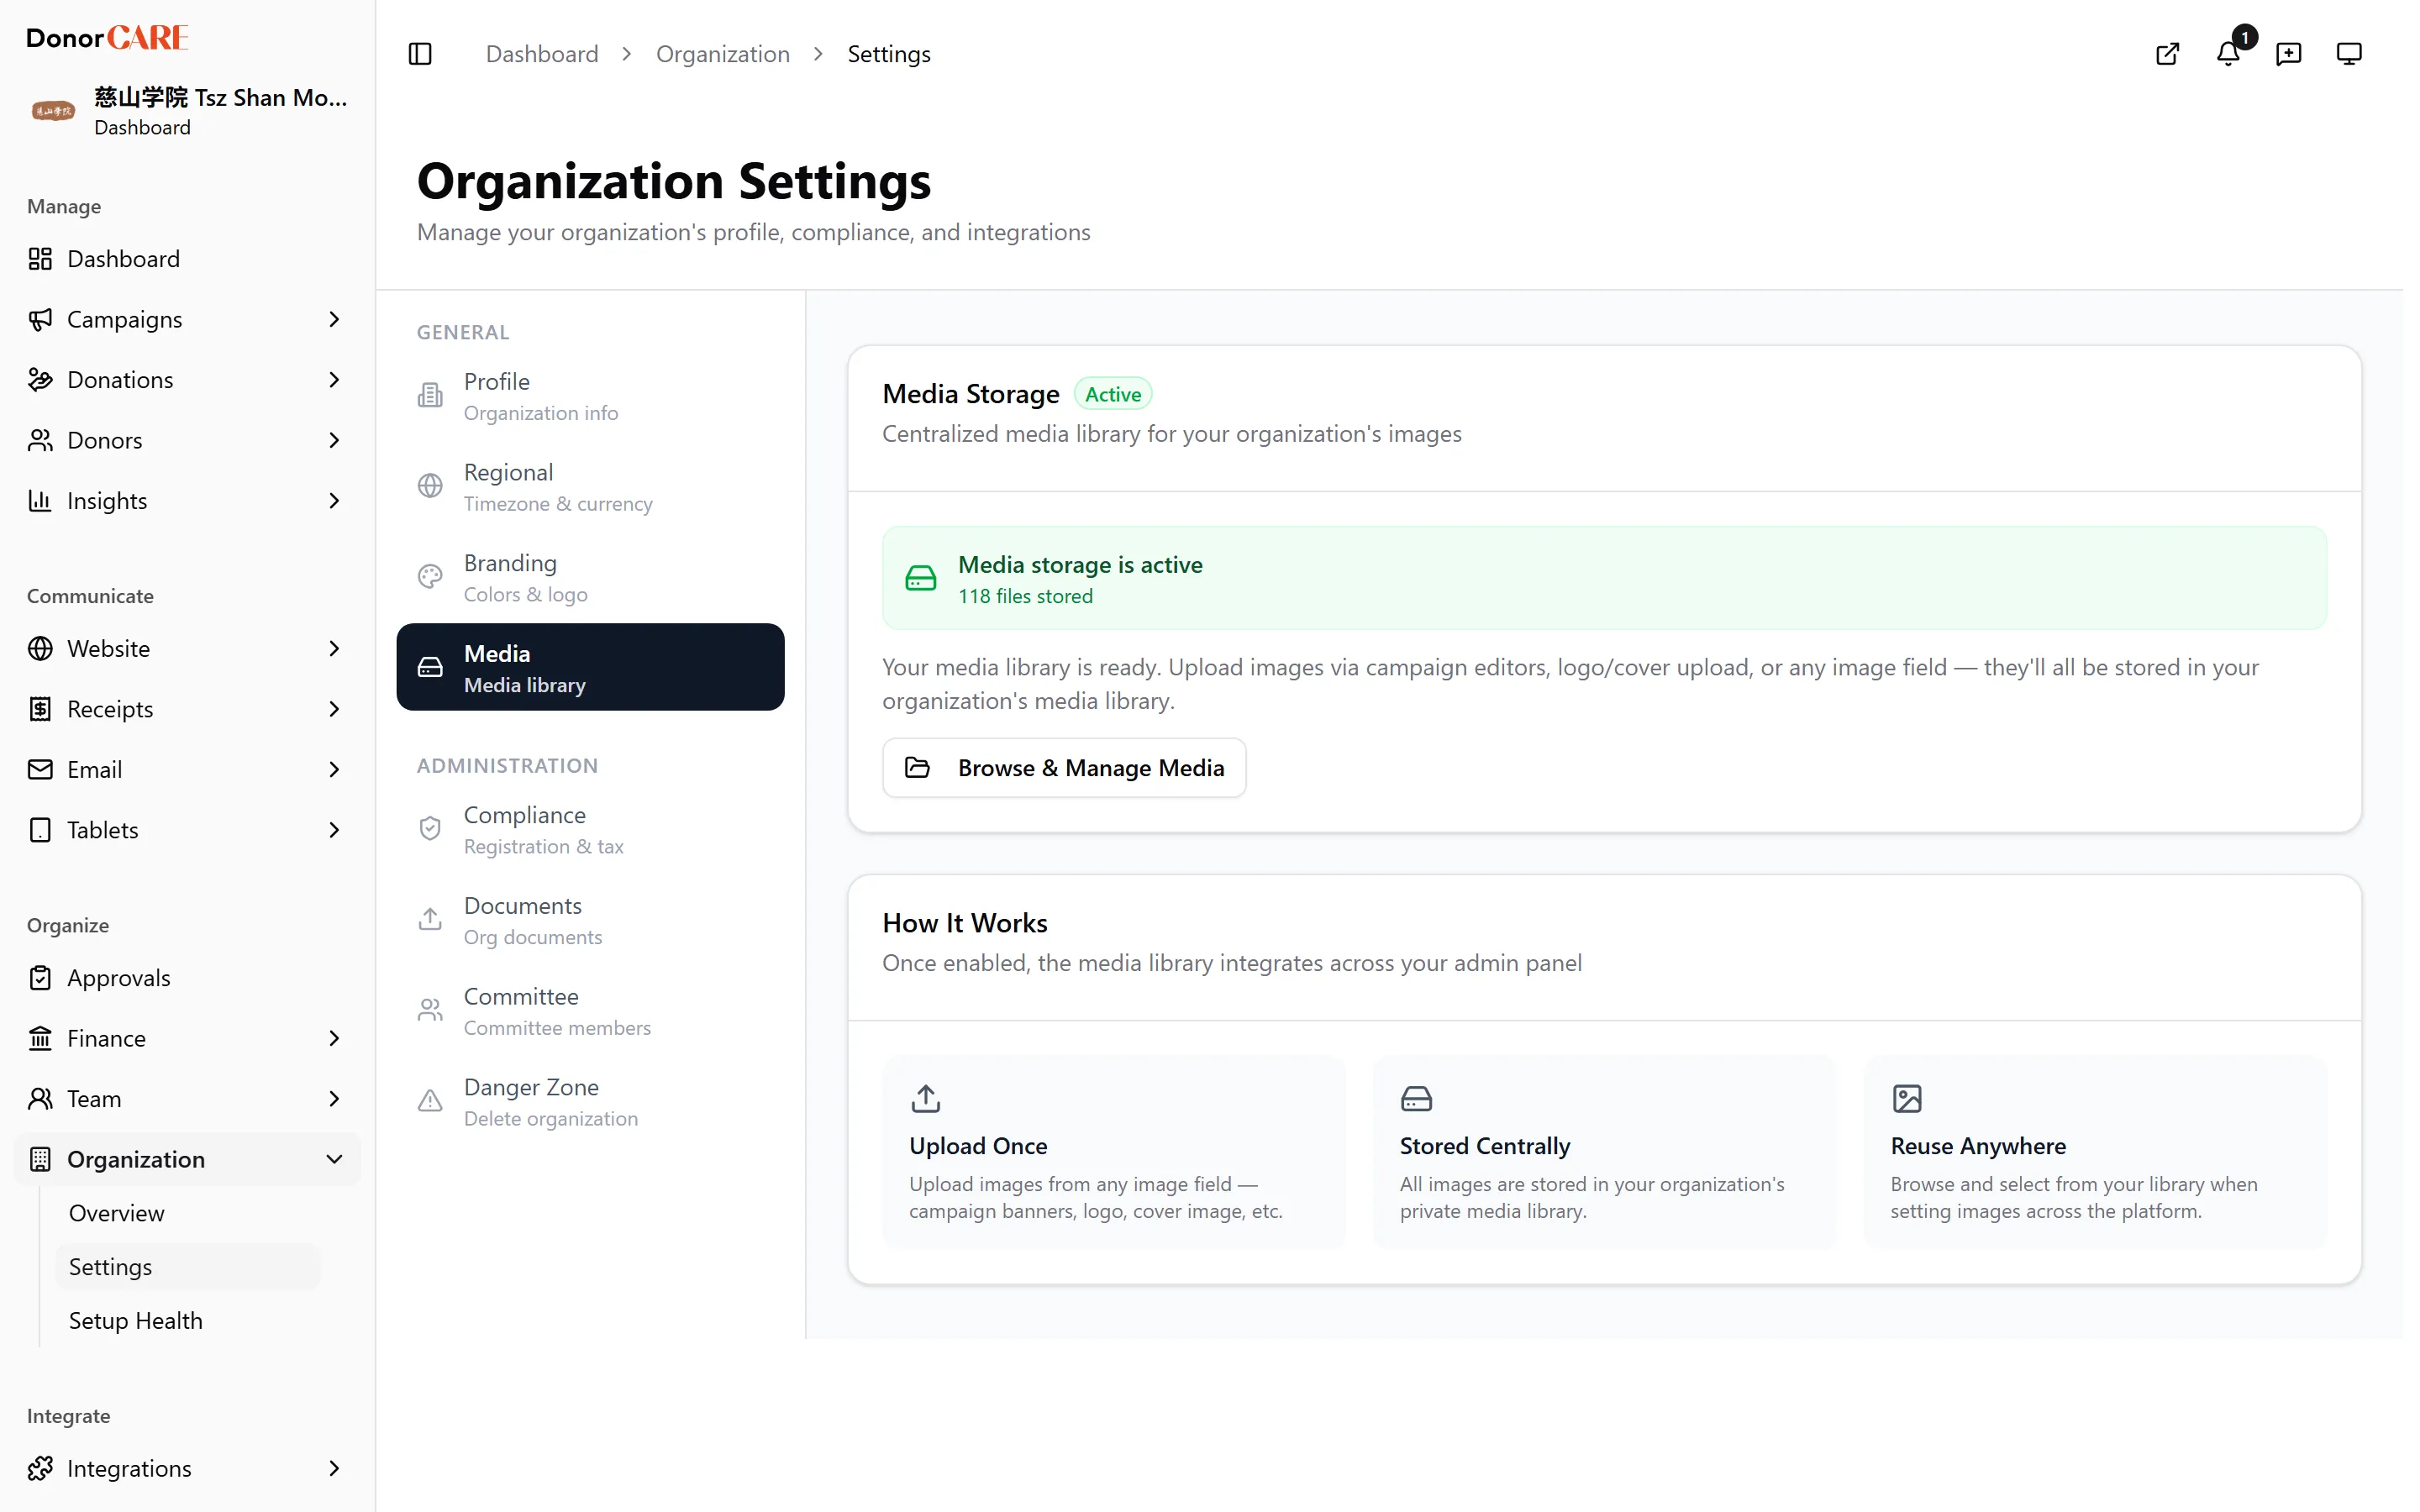Open the Profile settings section
Screen dimensions: 2420x1512
(x=590, y=396)
